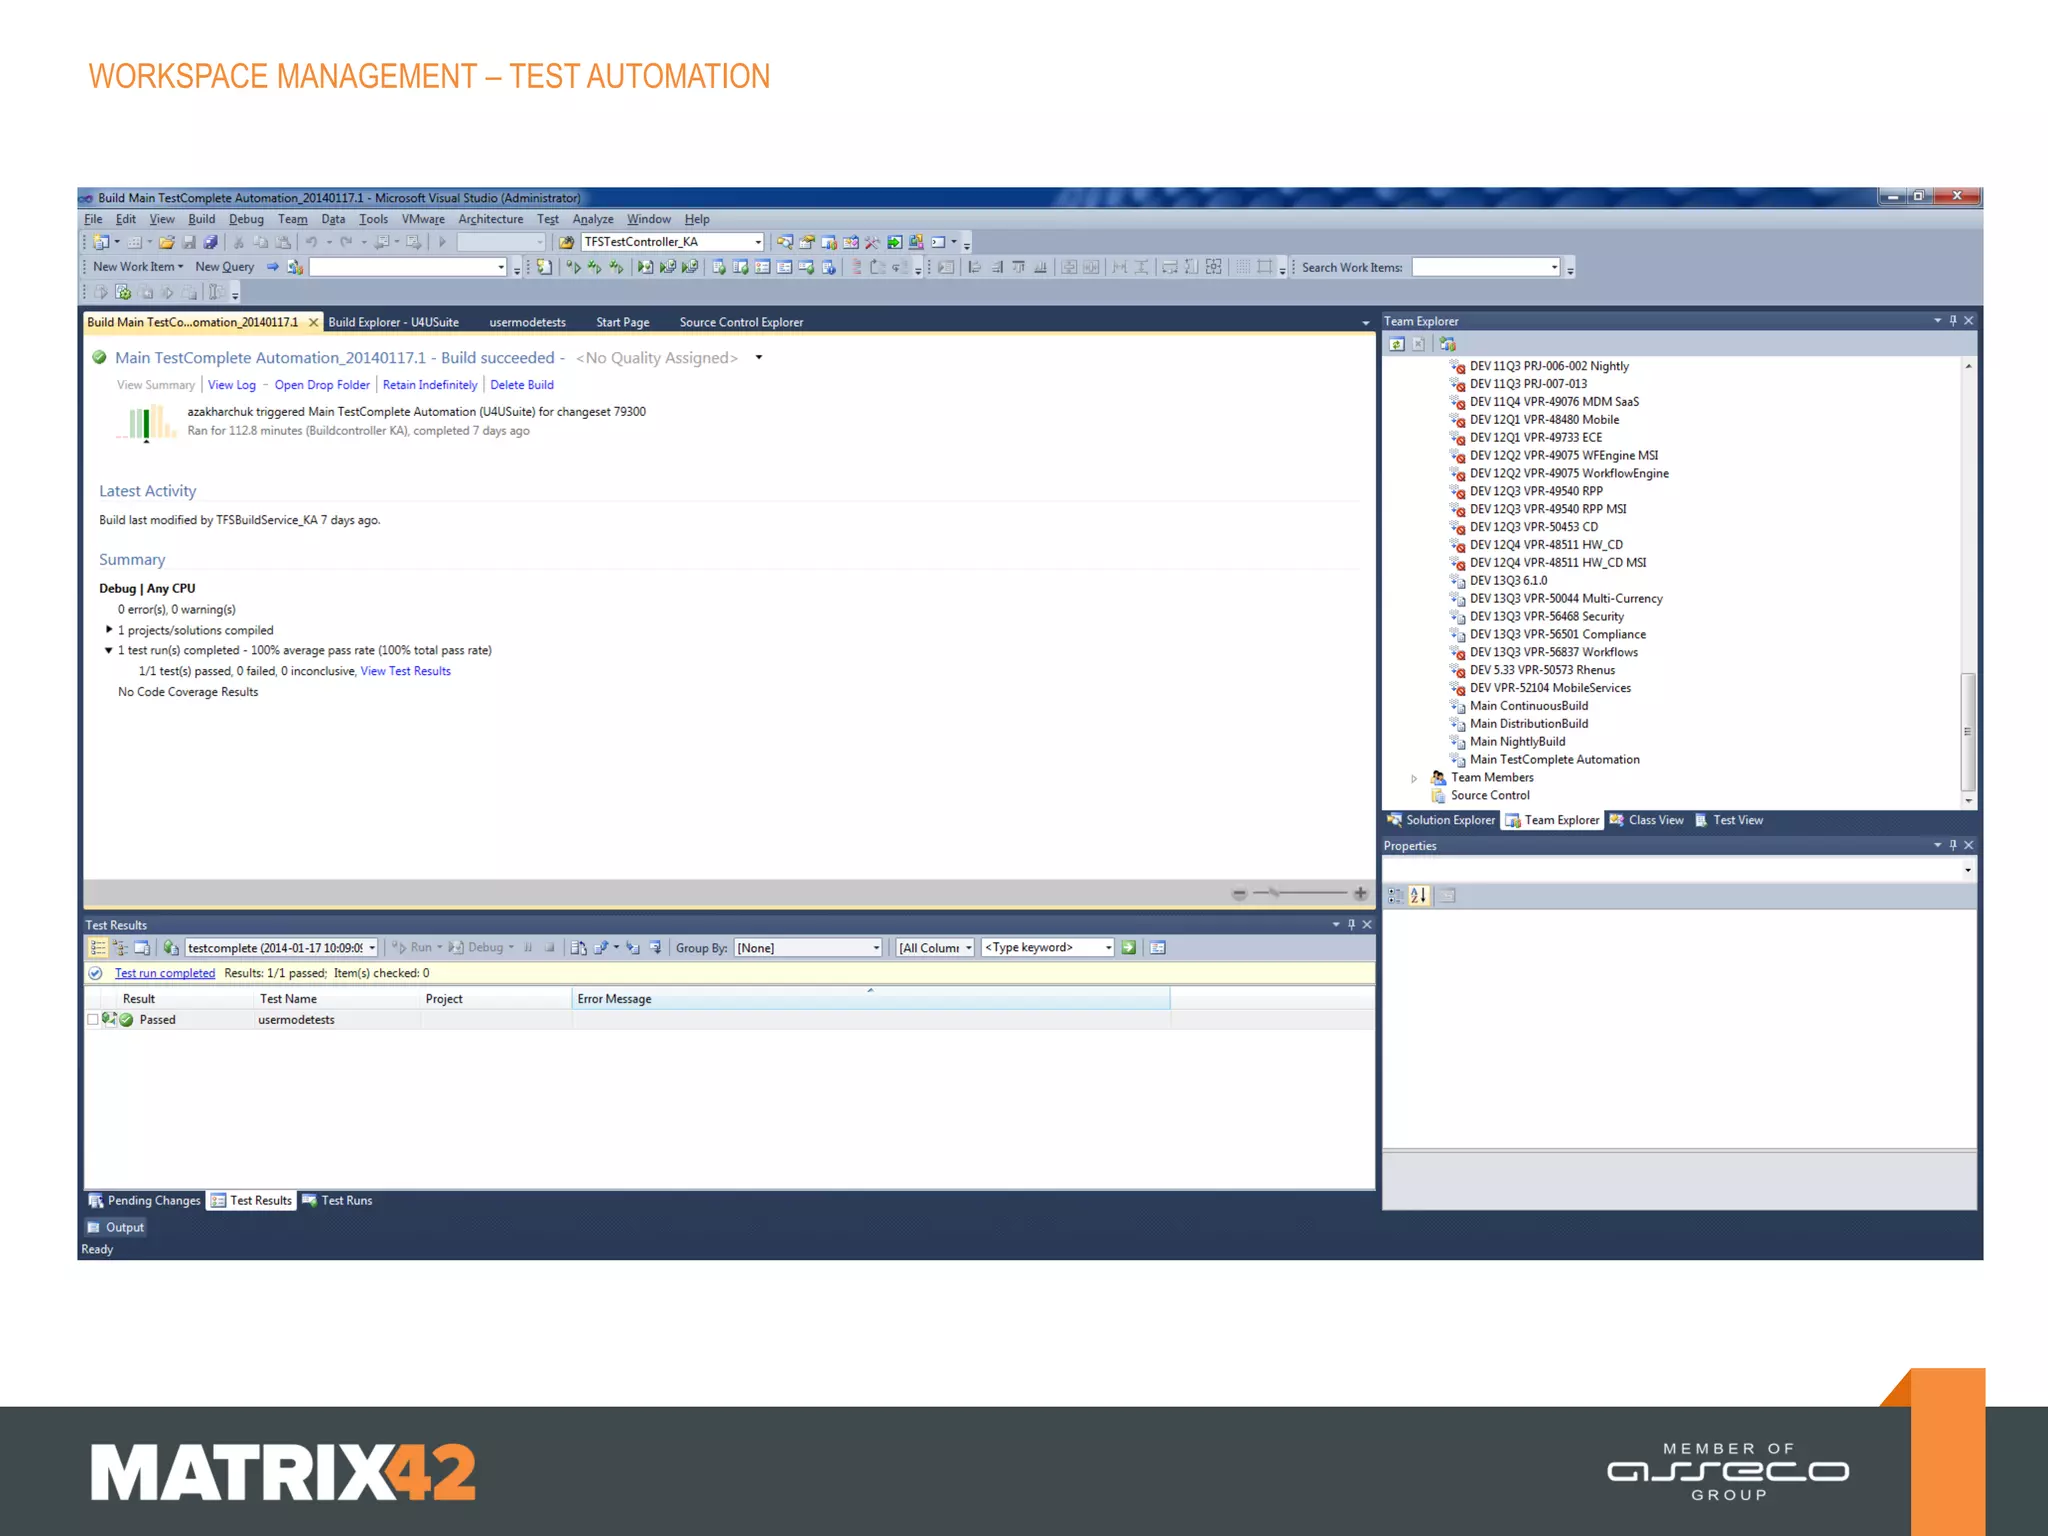Click the New Project icon in main toolbar
This screenshot has width=2048, height=1536.
coord(101,242)
